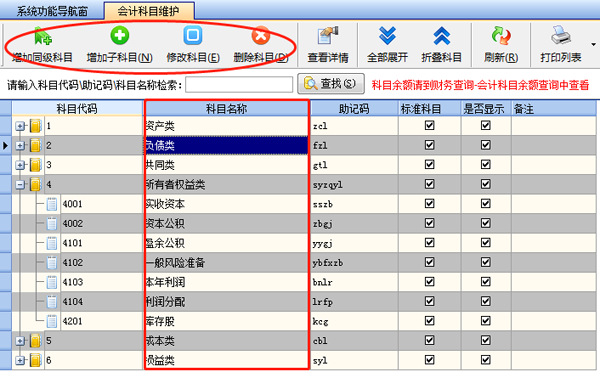
Task: Expand tree node 5 成本类
Action: point(20,341)
